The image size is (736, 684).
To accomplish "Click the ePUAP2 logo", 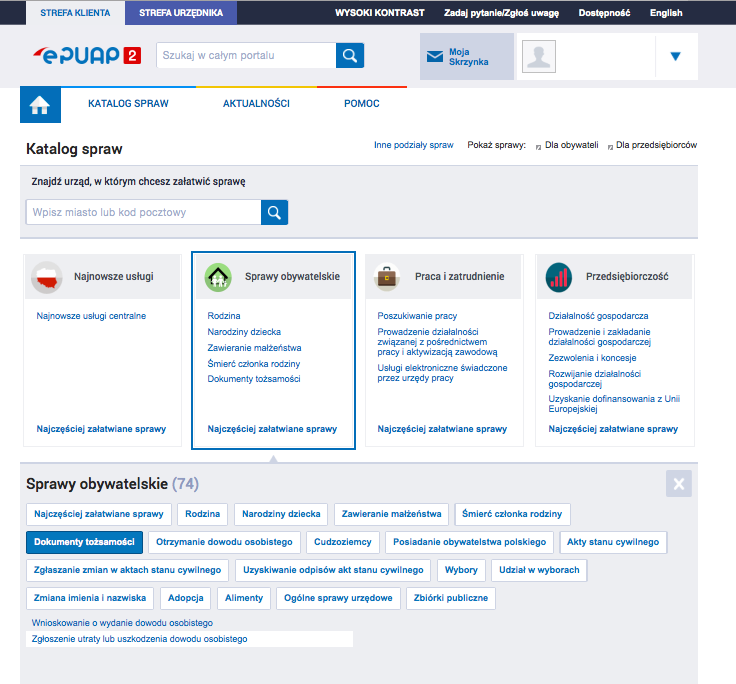I will (x=87, y=55).
